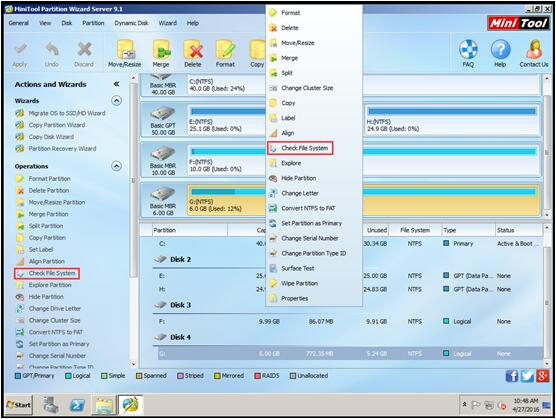Collapse the Wizards section
556x419 pixels.
pyautogui.click(x=116, y=101)
